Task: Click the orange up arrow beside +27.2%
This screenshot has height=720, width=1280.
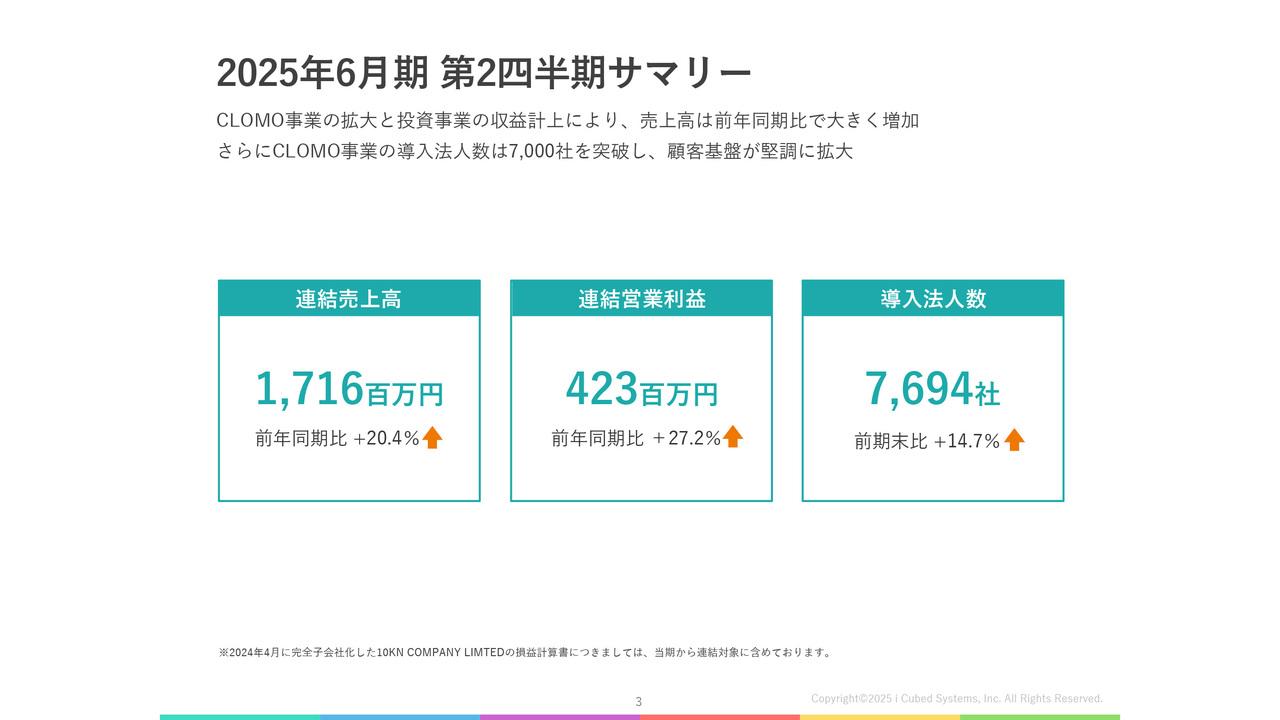Action: pos(733,436)
